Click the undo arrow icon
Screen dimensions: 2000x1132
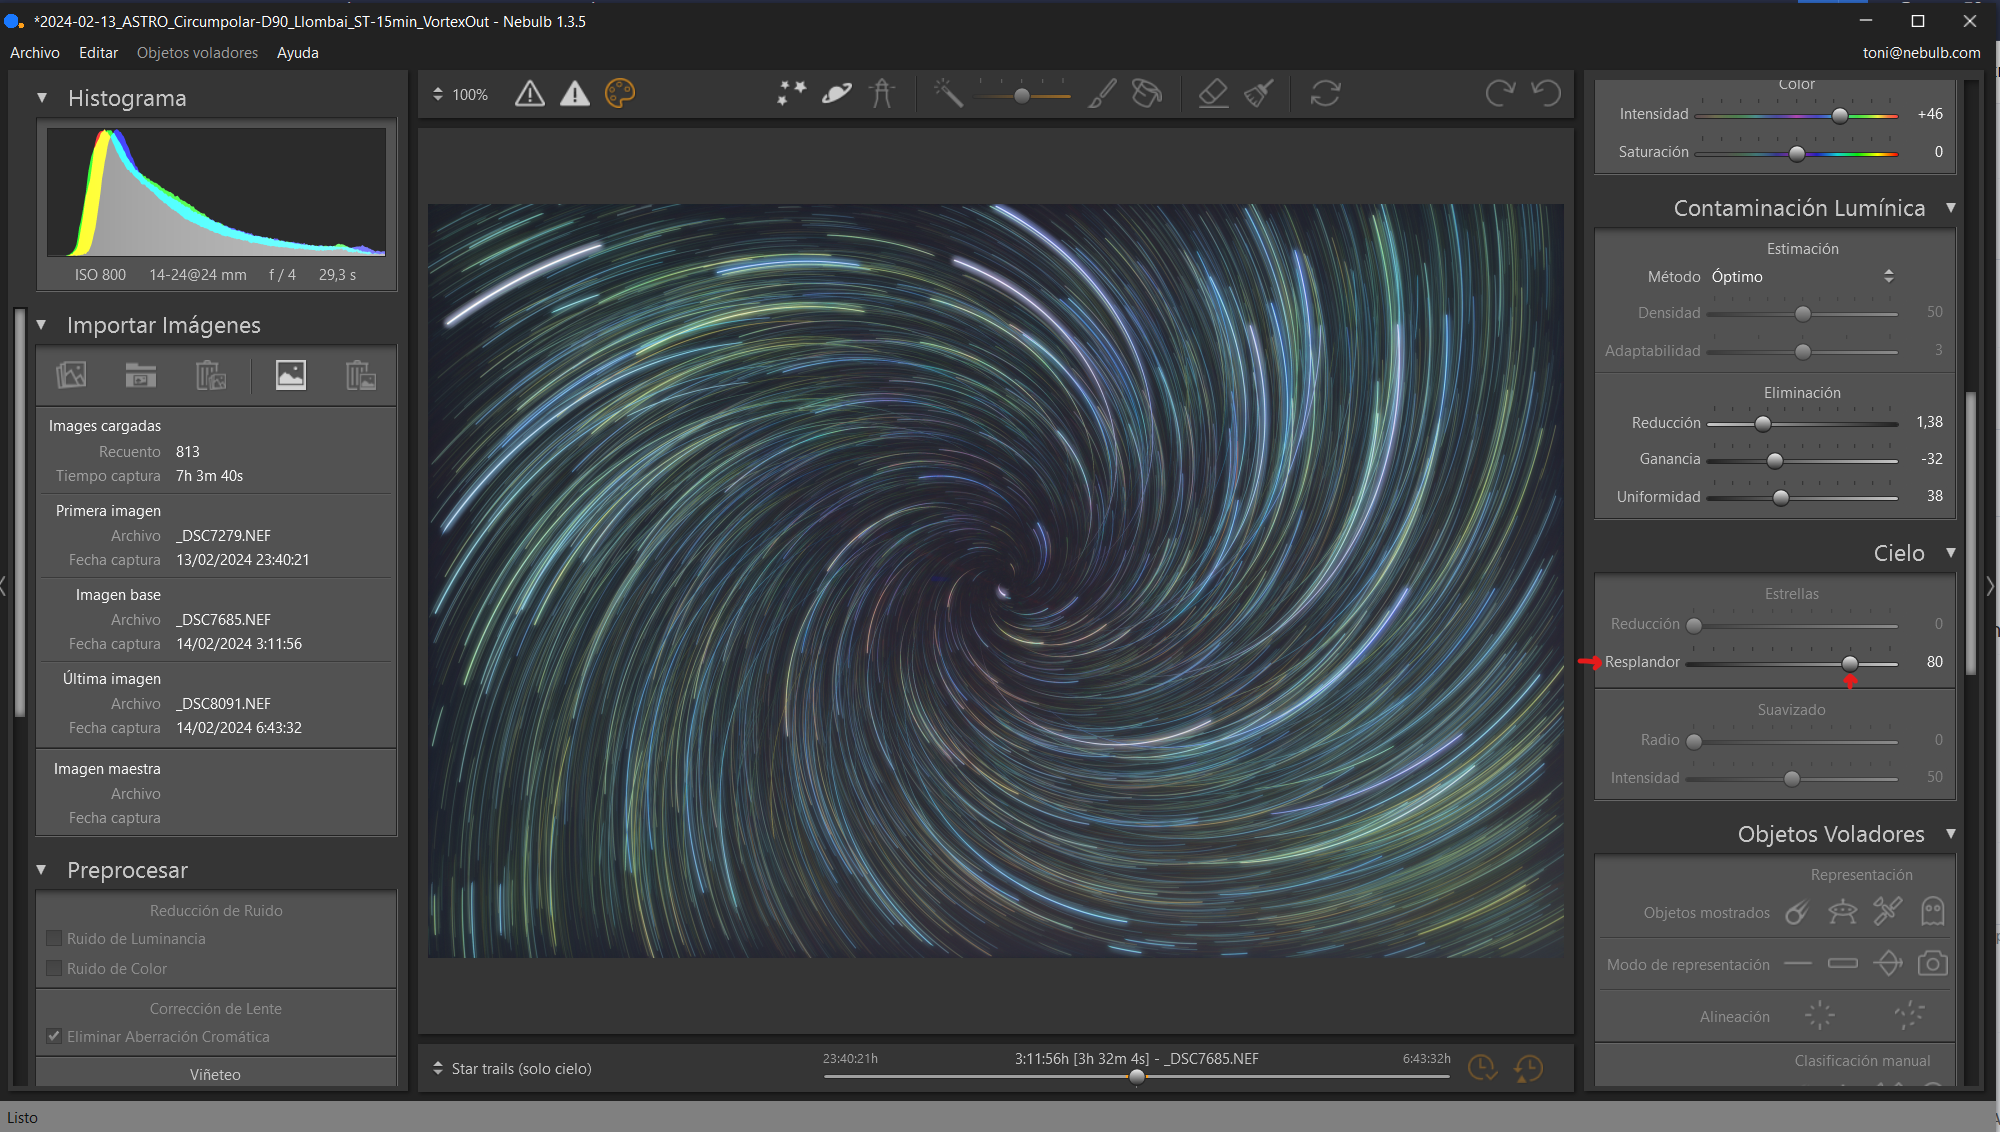[x=1546, y=94]
